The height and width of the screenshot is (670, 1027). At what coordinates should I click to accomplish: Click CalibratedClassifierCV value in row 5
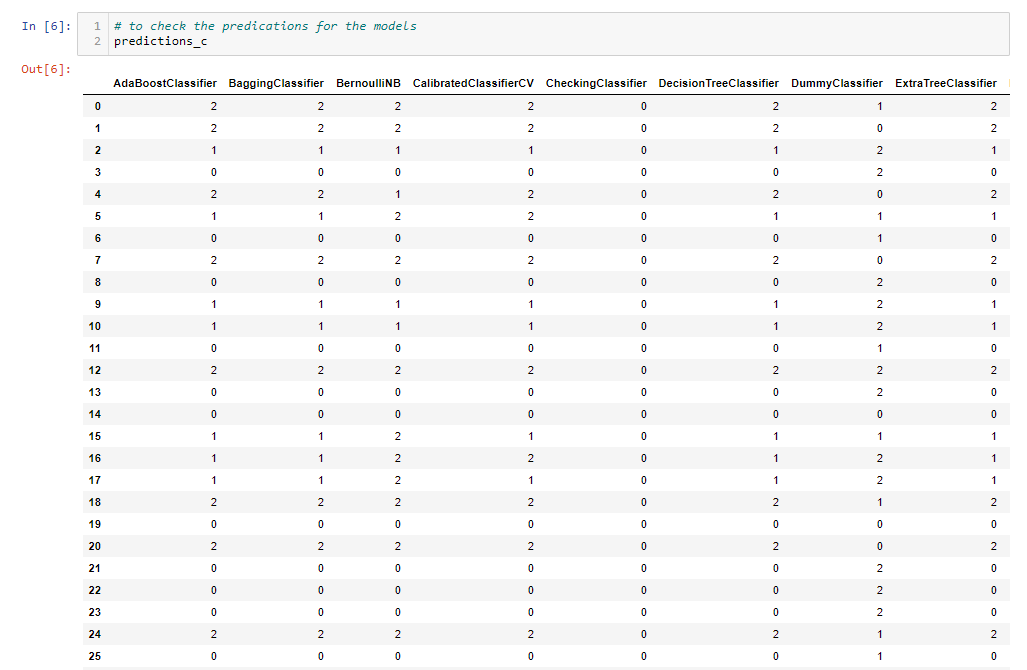tap(531, 216)
